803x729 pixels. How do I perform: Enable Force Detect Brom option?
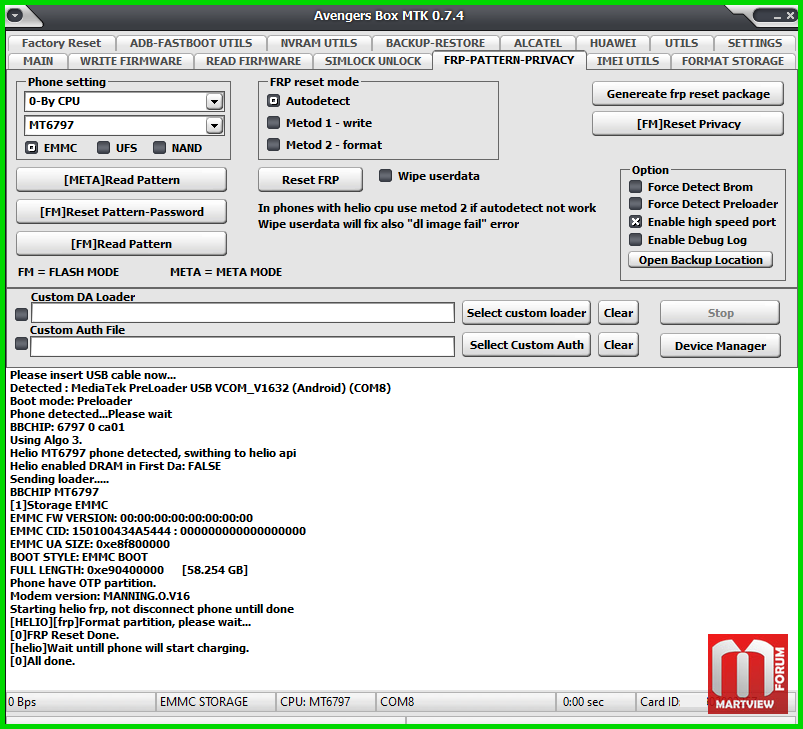click(x=636, y=187)
